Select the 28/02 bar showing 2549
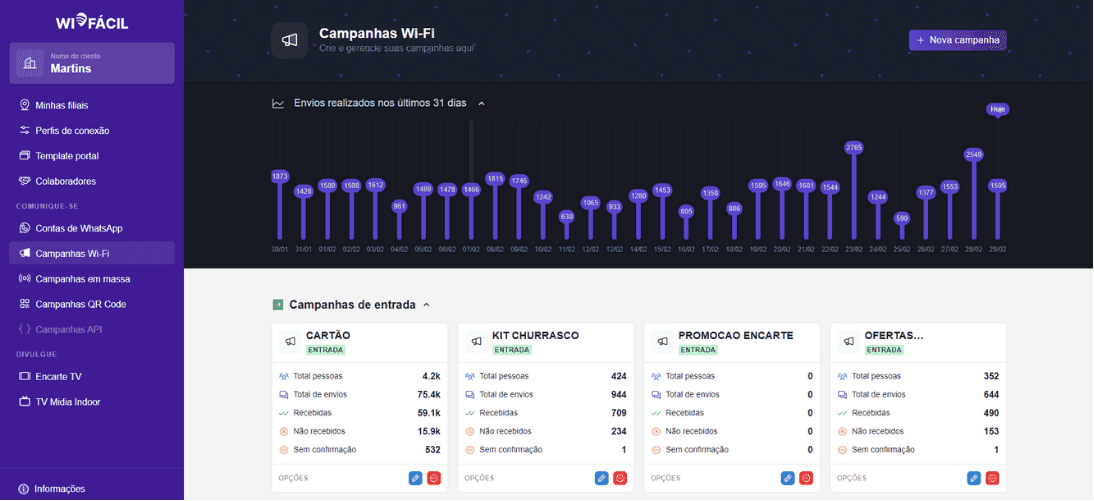 974,195
